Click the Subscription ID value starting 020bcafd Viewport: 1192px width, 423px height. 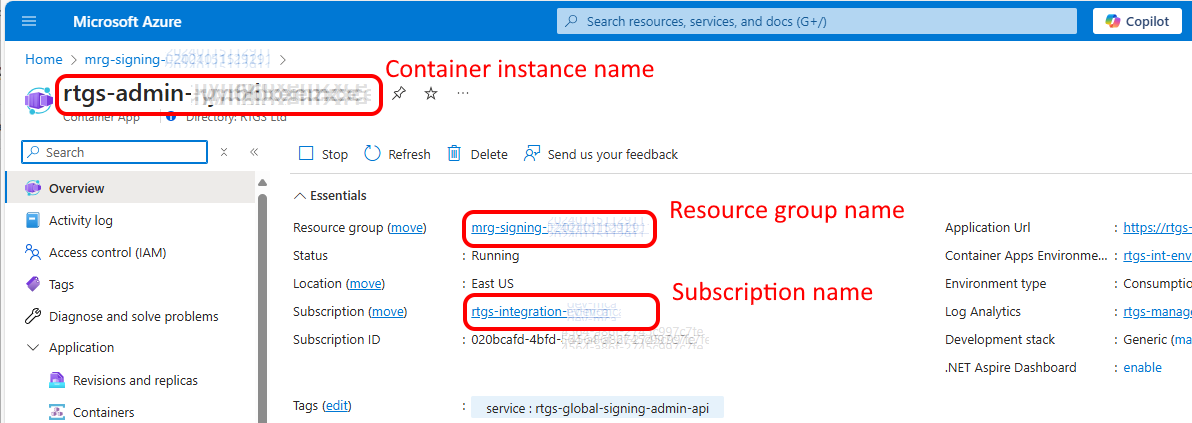590,339
